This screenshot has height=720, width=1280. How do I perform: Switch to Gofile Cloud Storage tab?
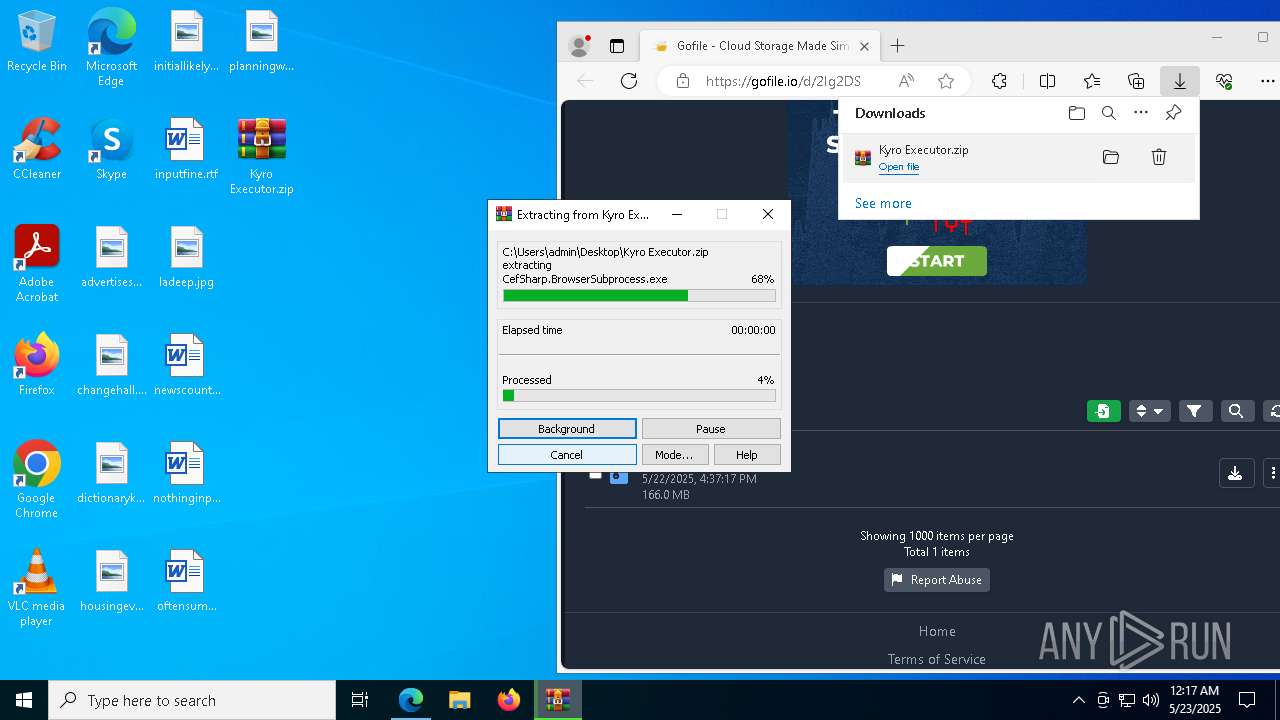click(x=762, y=46)
